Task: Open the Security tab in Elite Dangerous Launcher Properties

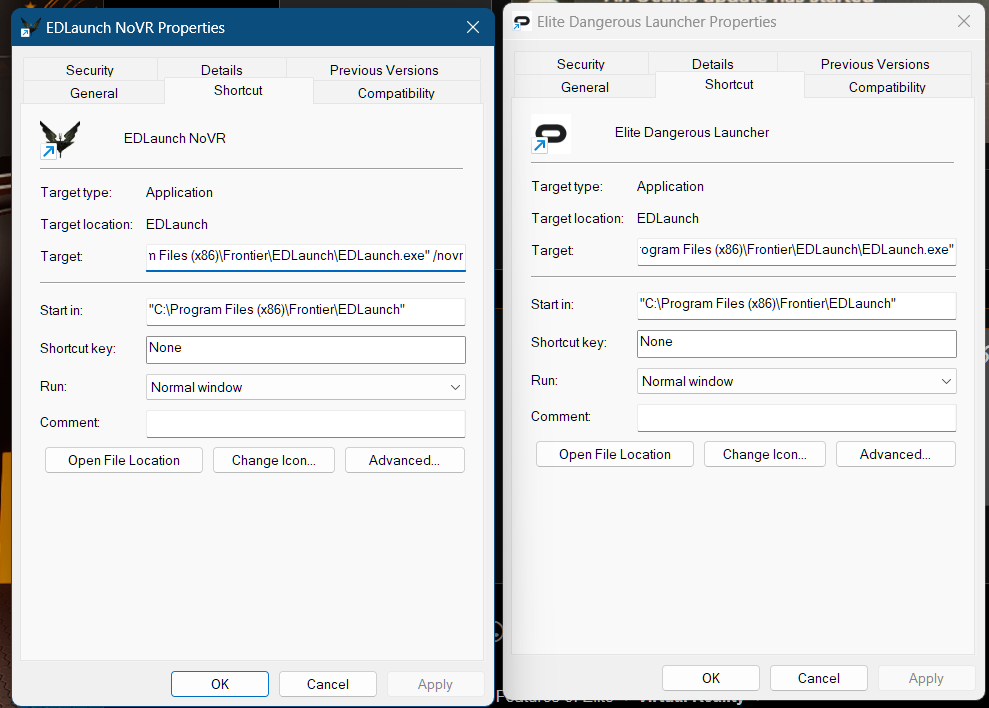Action: 581,64
